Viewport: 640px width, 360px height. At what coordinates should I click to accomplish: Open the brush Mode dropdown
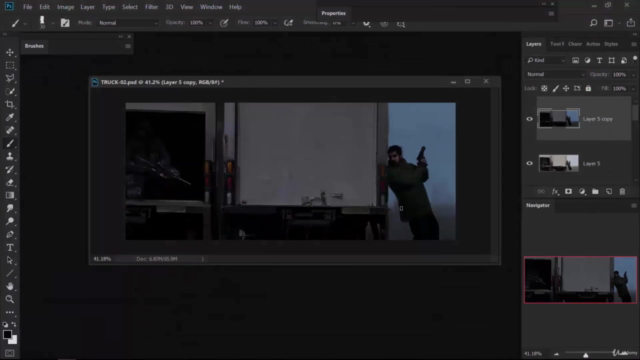click(x=128, y=23)
